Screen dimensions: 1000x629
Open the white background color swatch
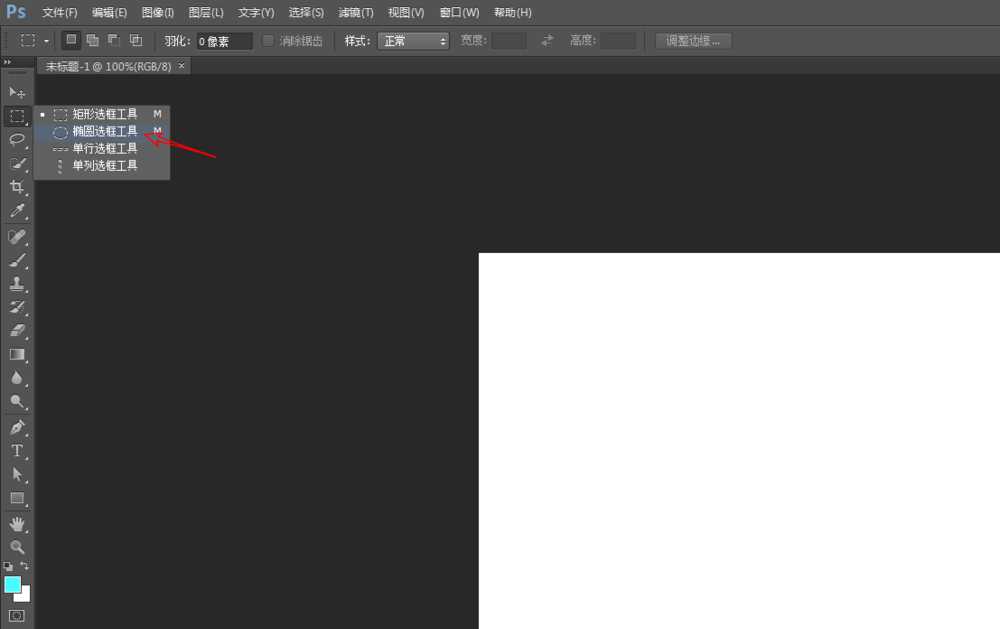pyautogui.click(x=24, y=596)
